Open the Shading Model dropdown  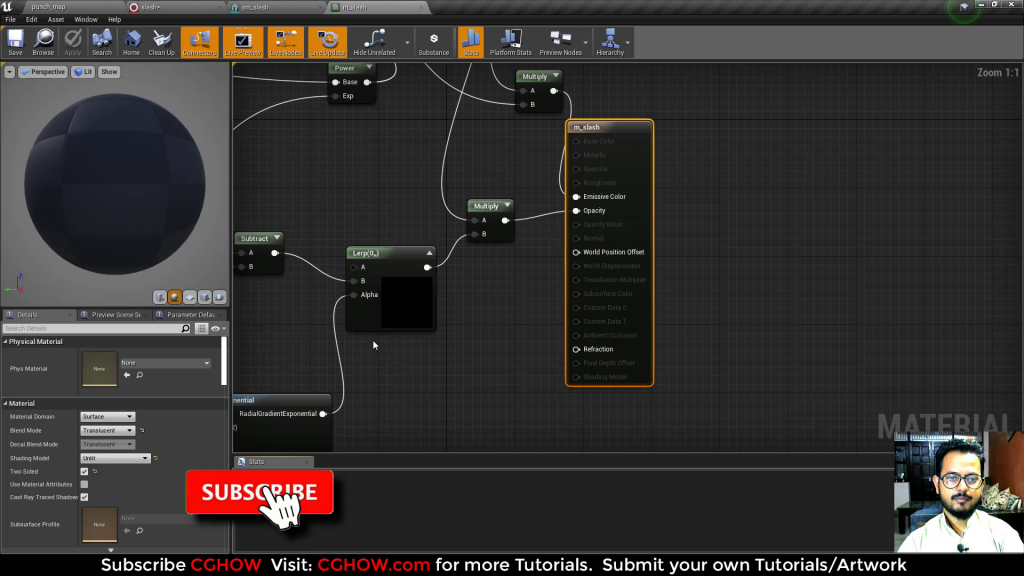click(x=113, y=458)
